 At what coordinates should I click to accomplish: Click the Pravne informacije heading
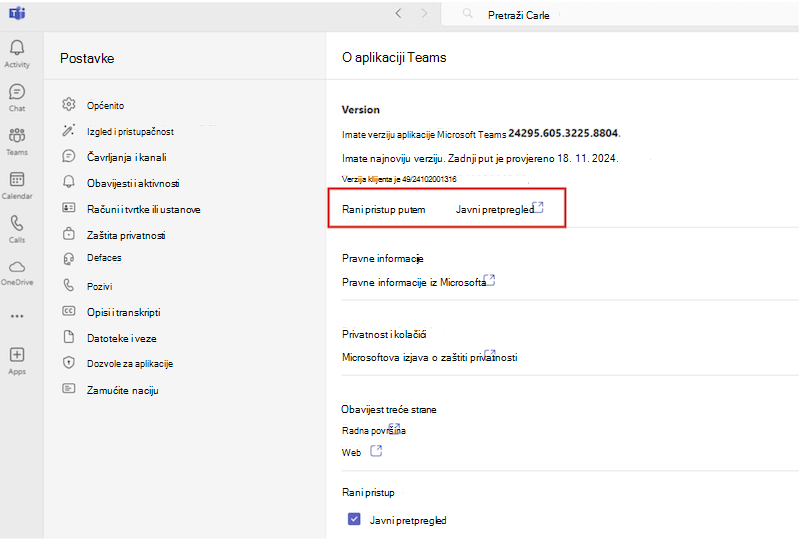[383, 259]
